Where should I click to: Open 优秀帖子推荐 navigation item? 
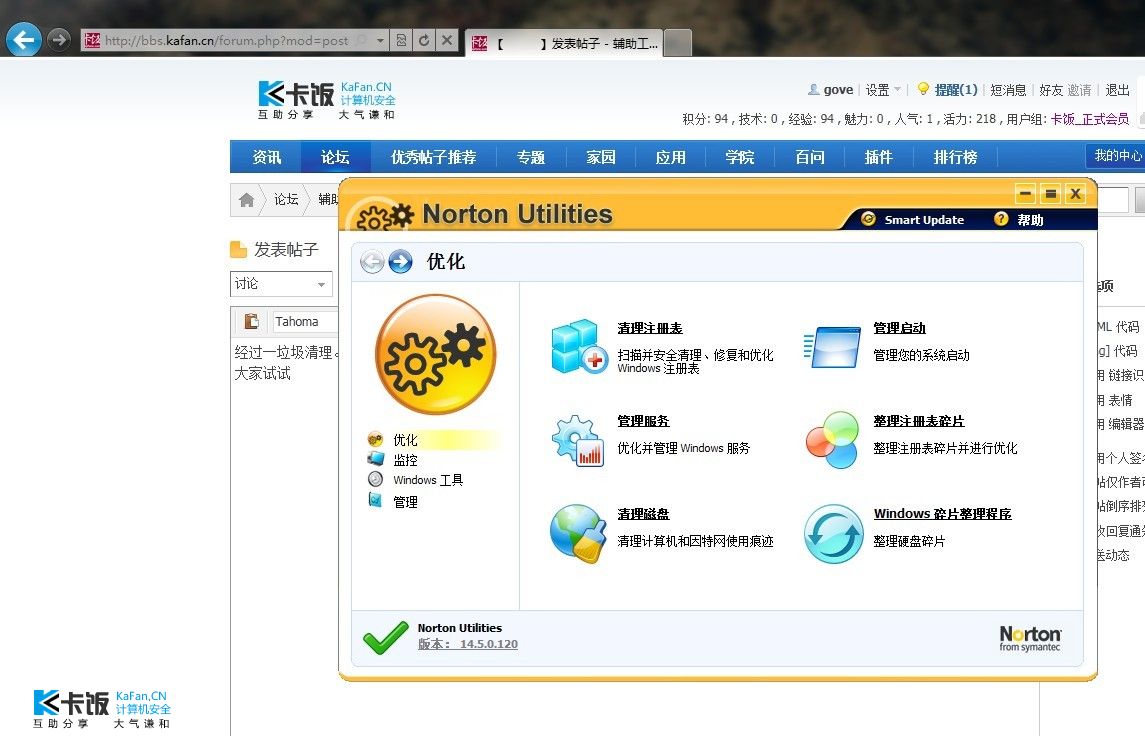pyautogui.click(x=433, y=157)
